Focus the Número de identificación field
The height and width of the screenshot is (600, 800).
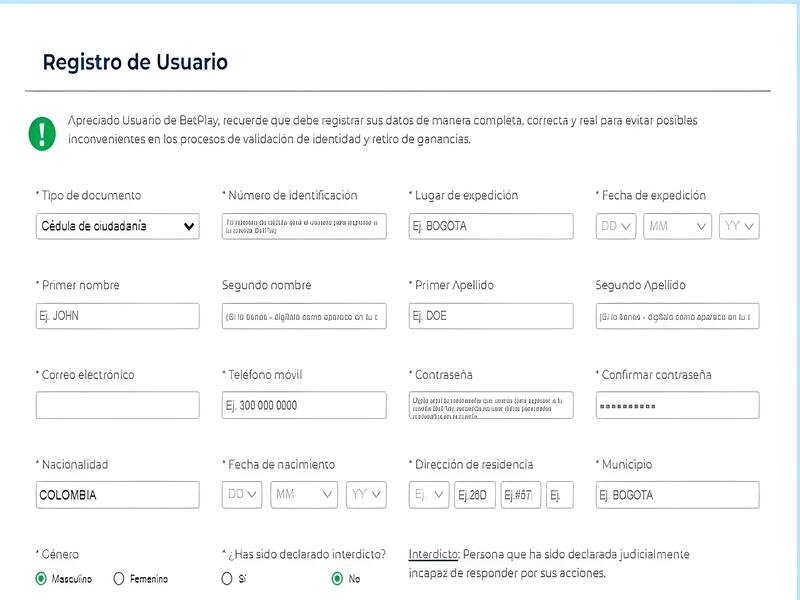point(304,226)
